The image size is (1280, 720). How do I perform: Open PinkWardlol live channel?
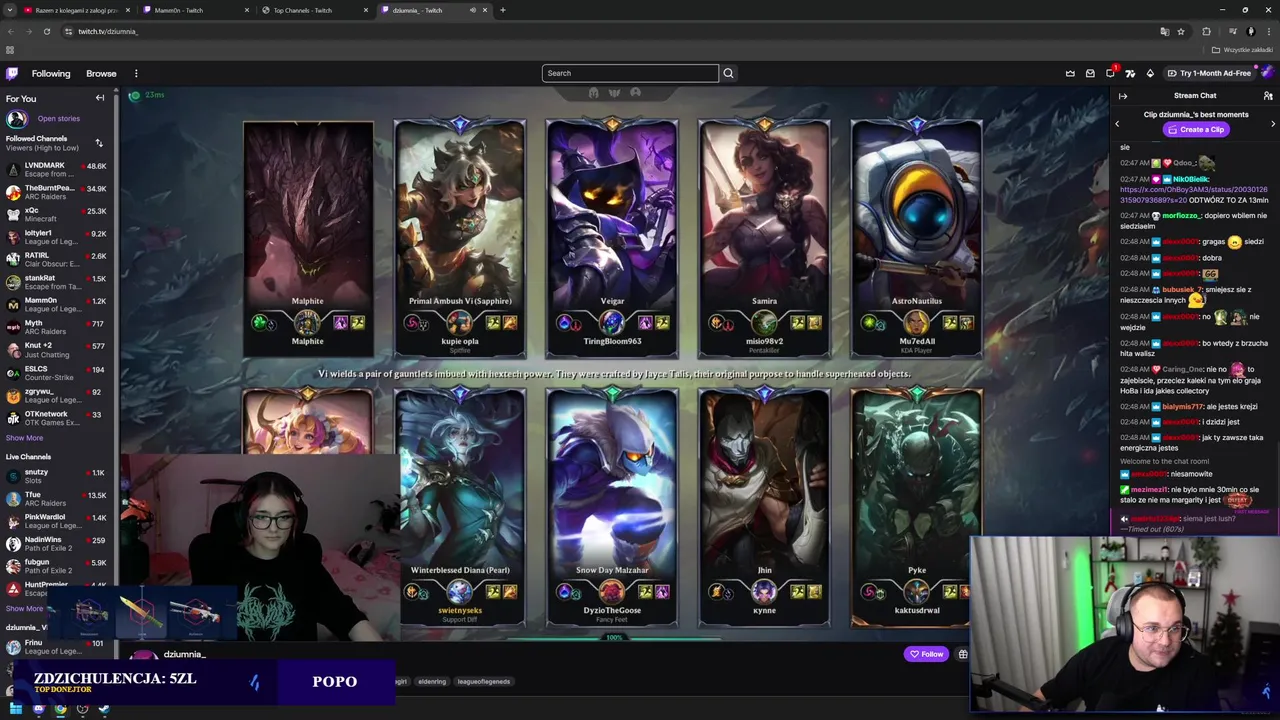(x=57, y=521)
